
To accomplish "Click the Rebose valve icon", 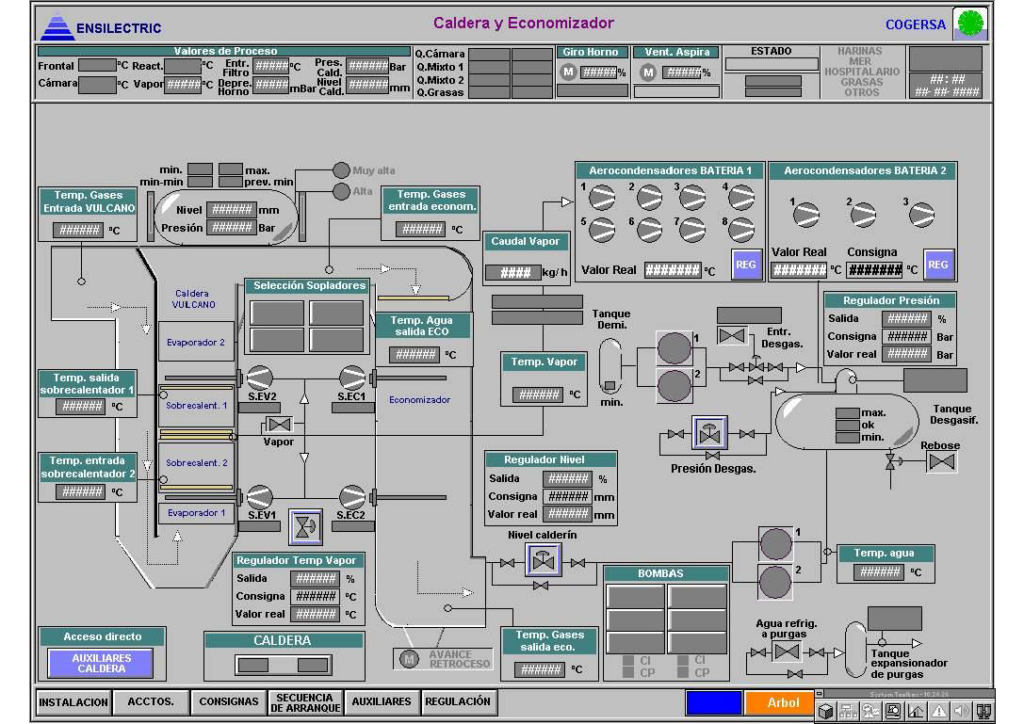I will 941,462.
